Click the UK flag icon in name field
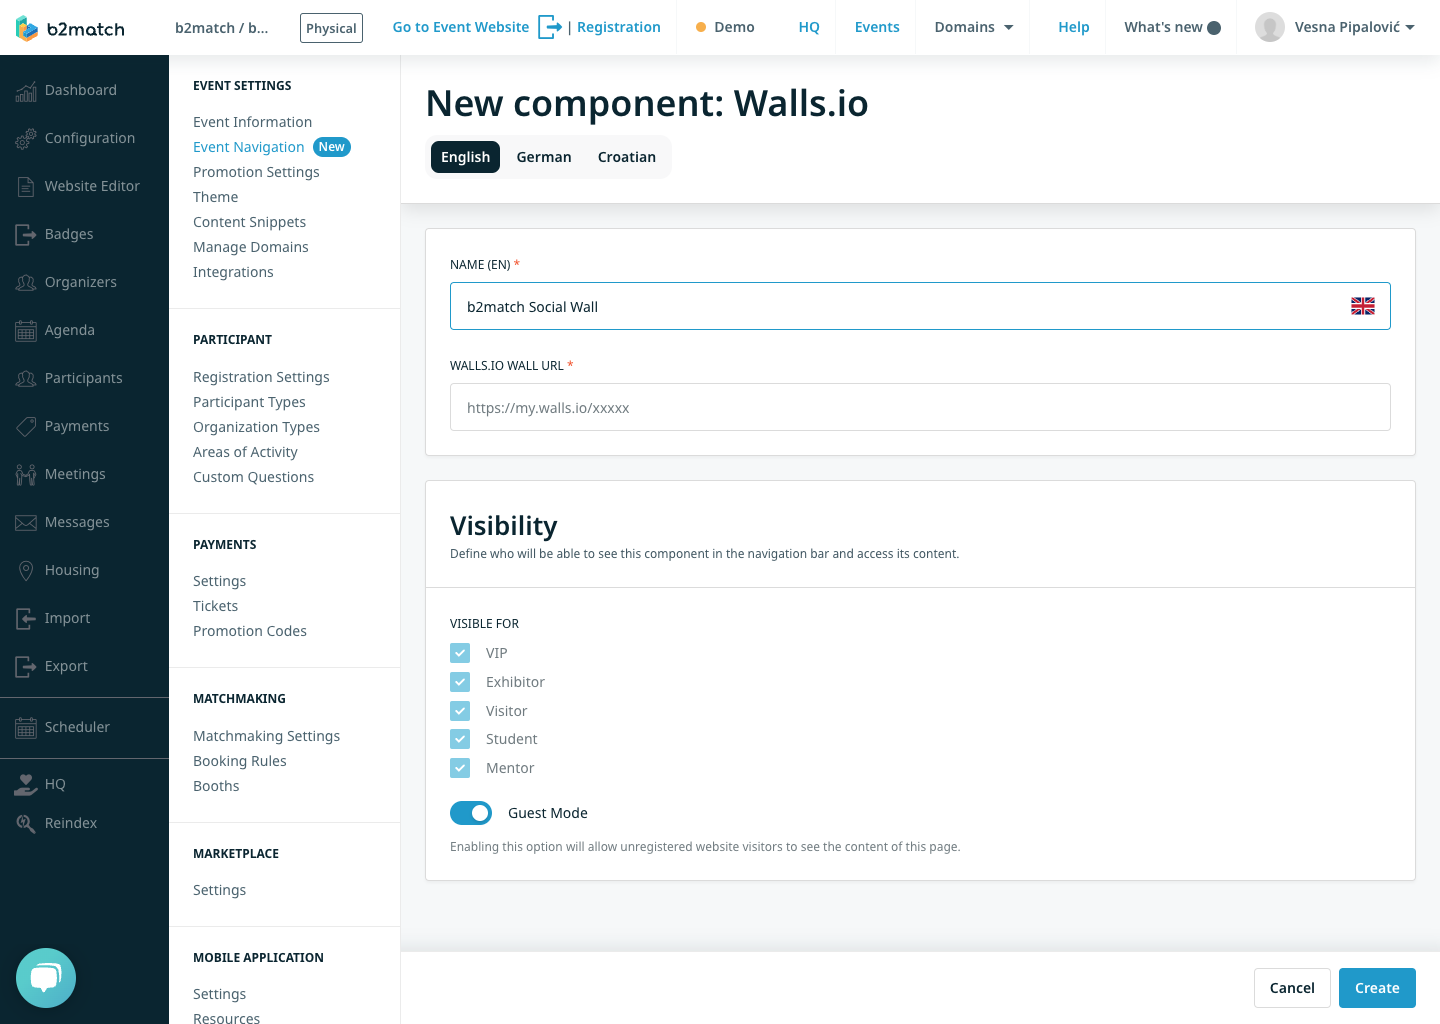1440x1024 pixels. pos(1363,306)
